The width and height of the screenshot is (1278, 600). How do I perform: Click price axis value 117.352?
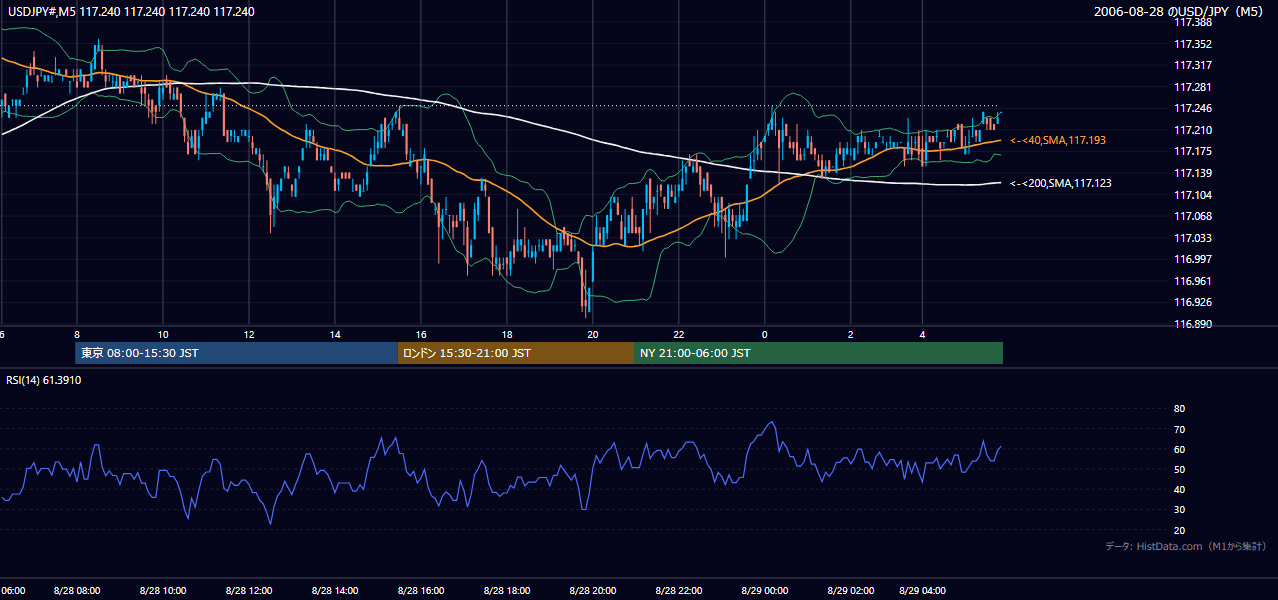pyautogui.click(x=1192, y=44)
